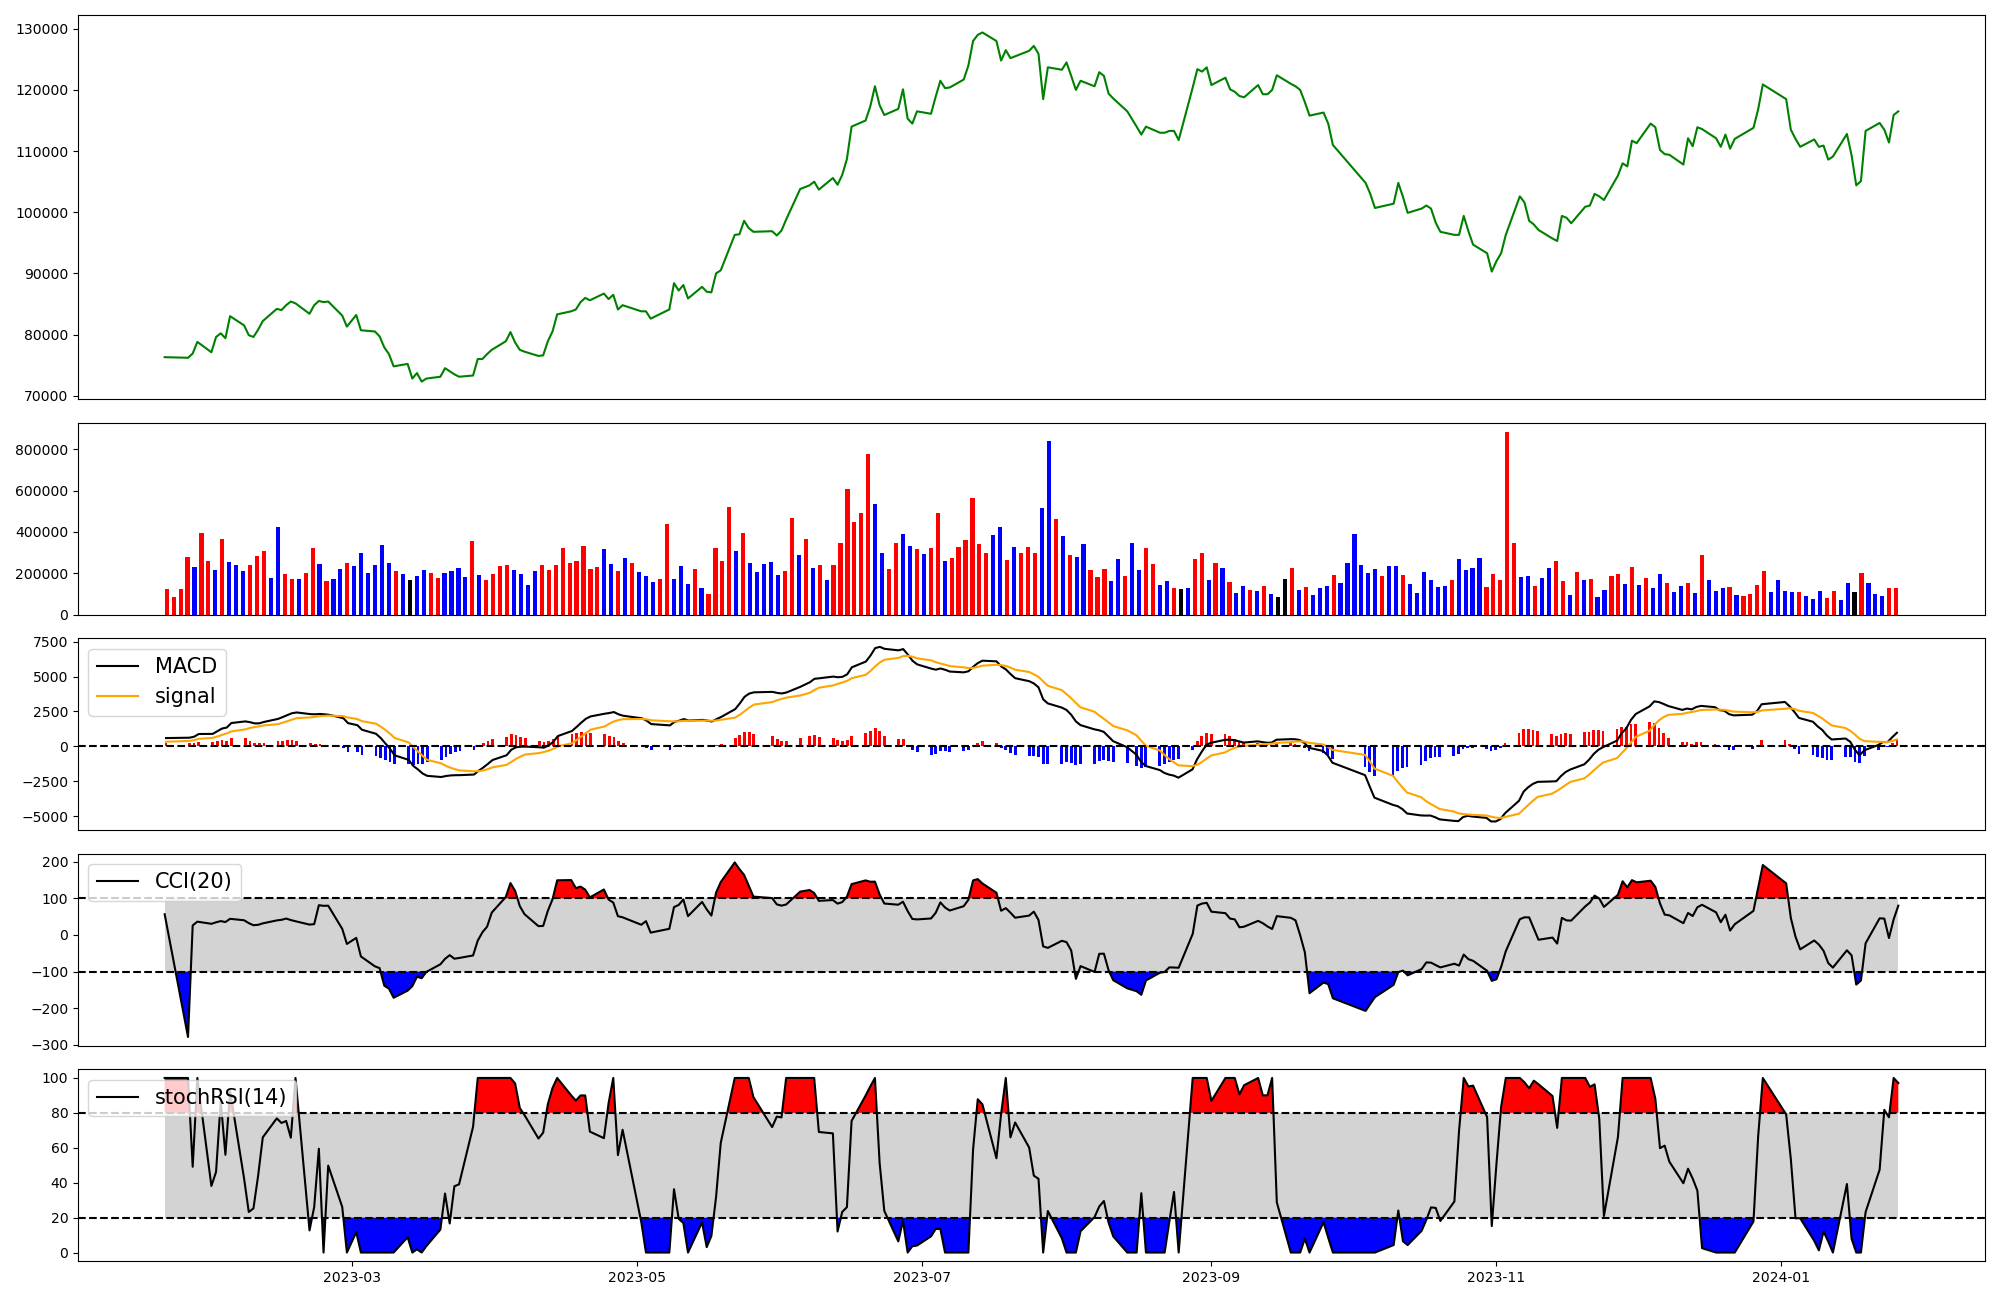
Task: Click the 2023-05 date tick label
Action: click(x=637, y=1277)
